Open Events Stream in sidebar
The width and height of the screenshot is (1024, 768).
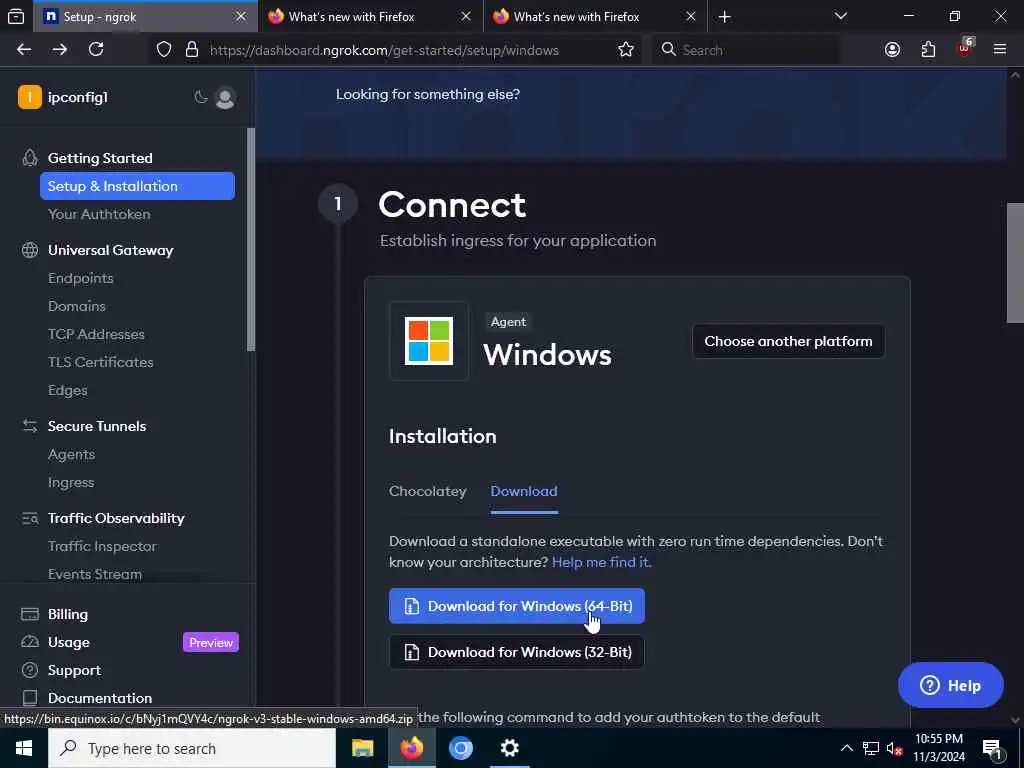pyautogui.click(x=95, y=574)
